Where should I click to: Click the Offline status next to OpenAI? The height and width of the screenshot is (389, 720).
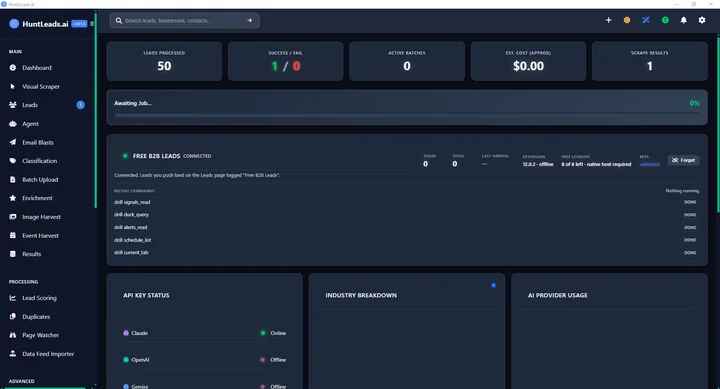click(x=273, y=360)
